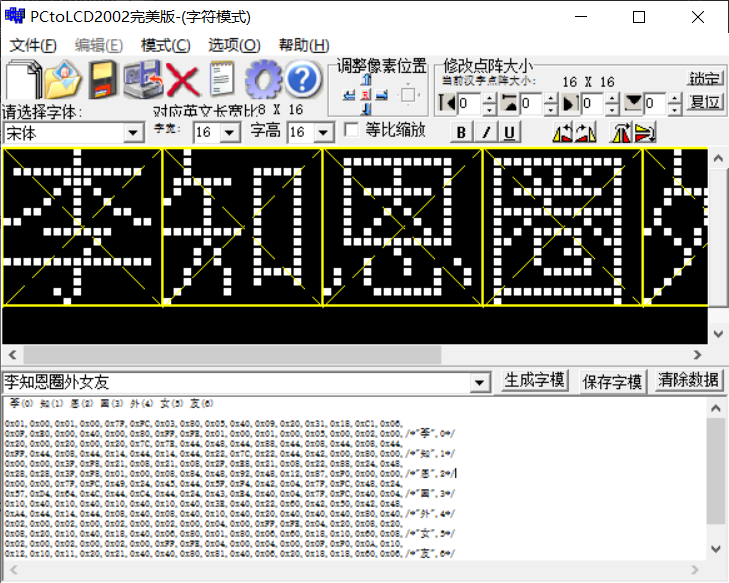Open settings via the blue gear icon
The width and height of the screenshot is (729, 583).
263,79
